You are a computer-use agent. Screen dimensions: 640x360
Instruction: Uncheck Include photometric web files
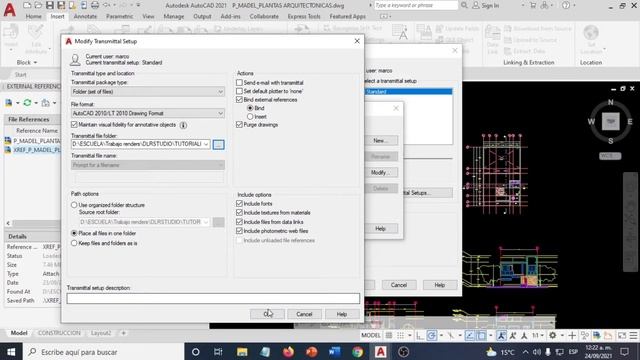pos(239,231)
